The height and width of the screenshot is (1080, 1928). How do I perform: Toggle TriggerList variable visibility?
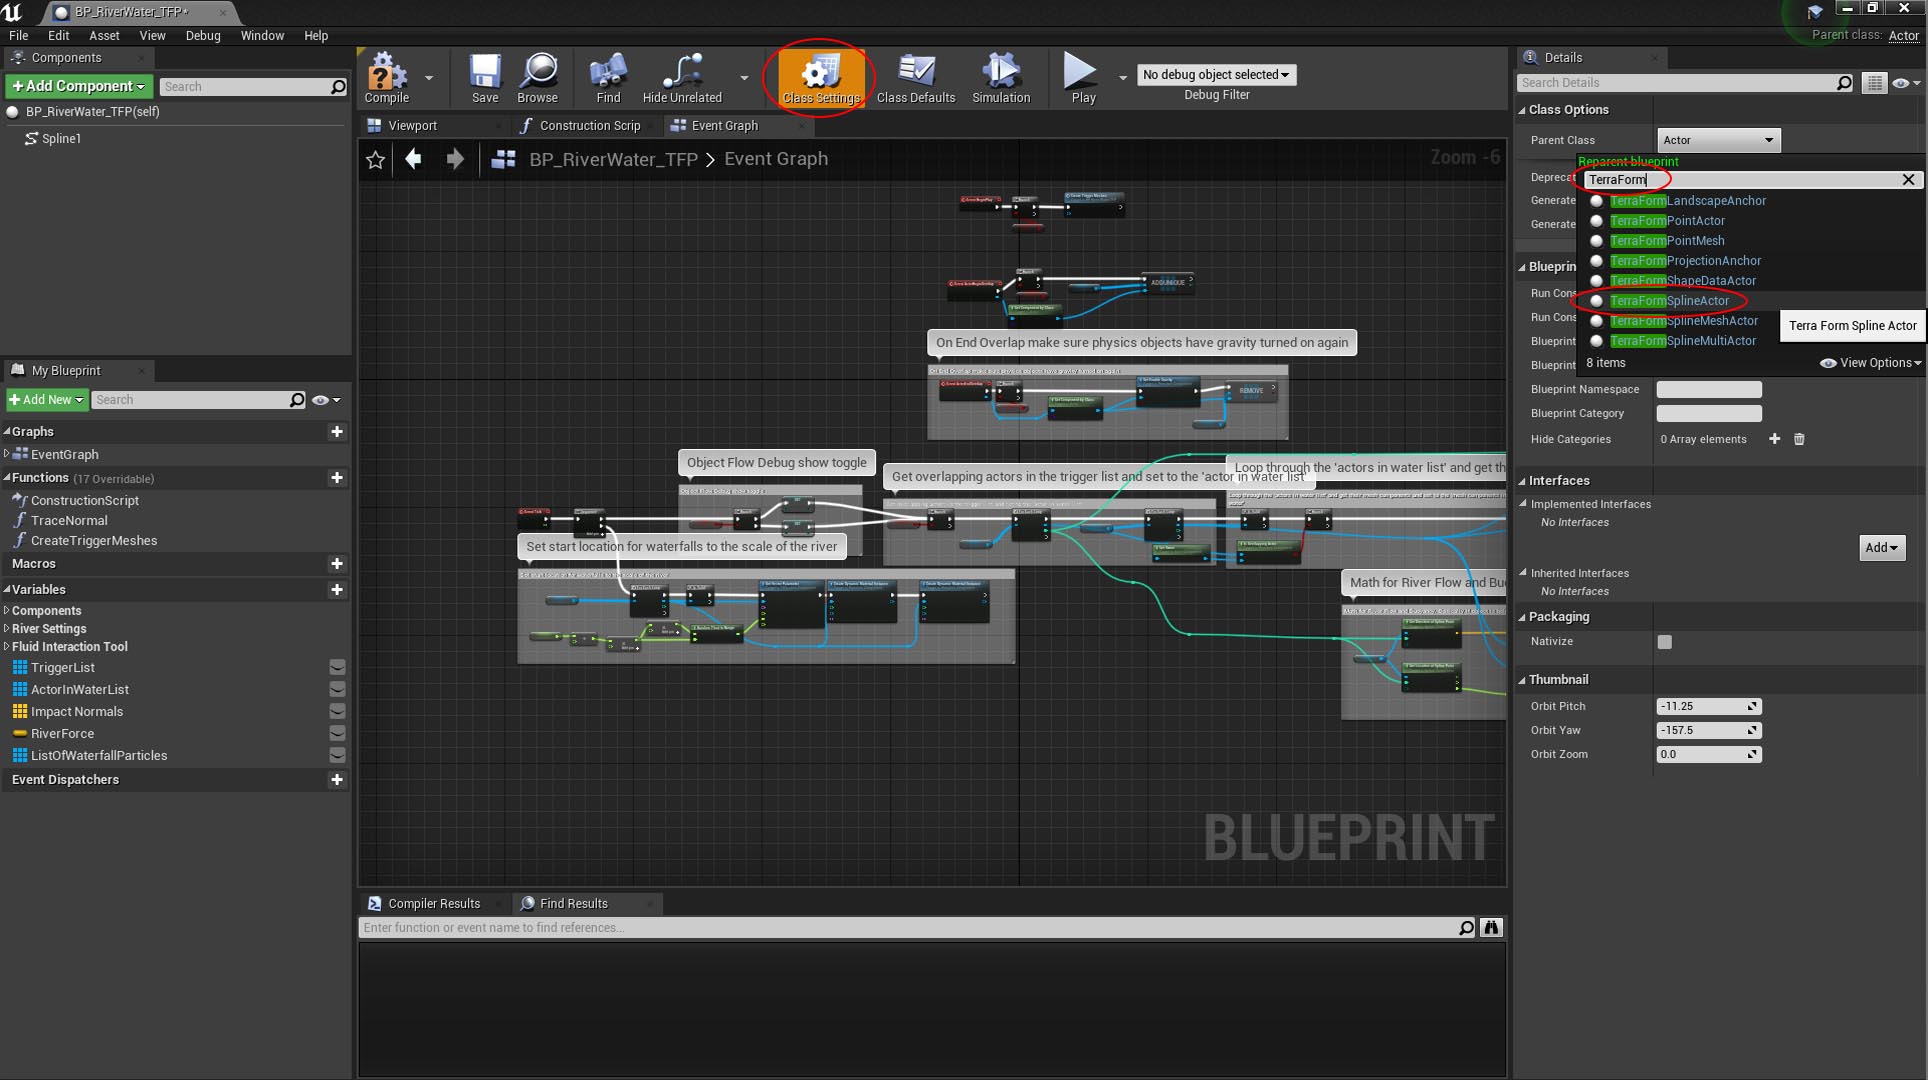pos(337,668)
